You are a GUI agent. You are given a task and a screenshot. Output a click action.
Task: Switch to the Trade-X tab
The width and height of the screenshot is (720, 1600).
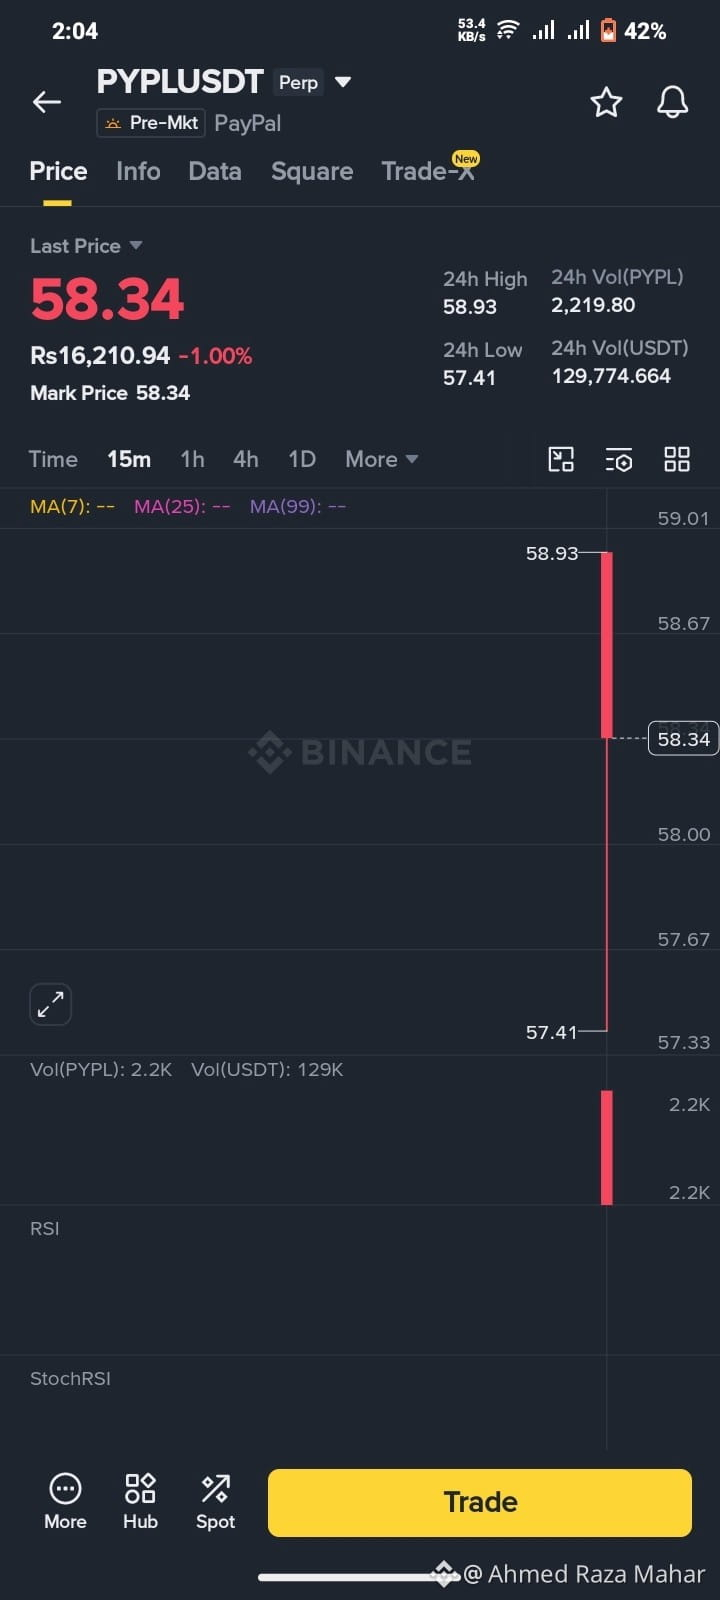[428, 171]
